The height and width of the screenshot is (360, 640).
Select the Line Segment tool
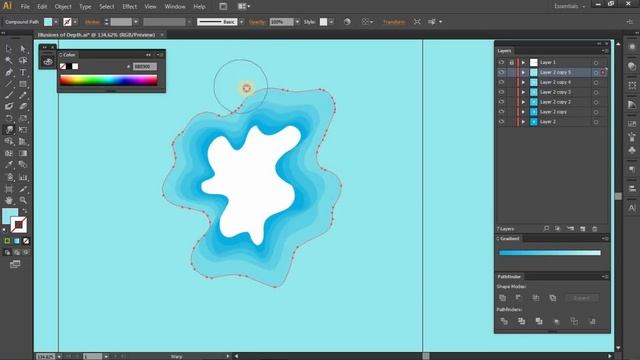pyautogui.click(x=9, y=84)
